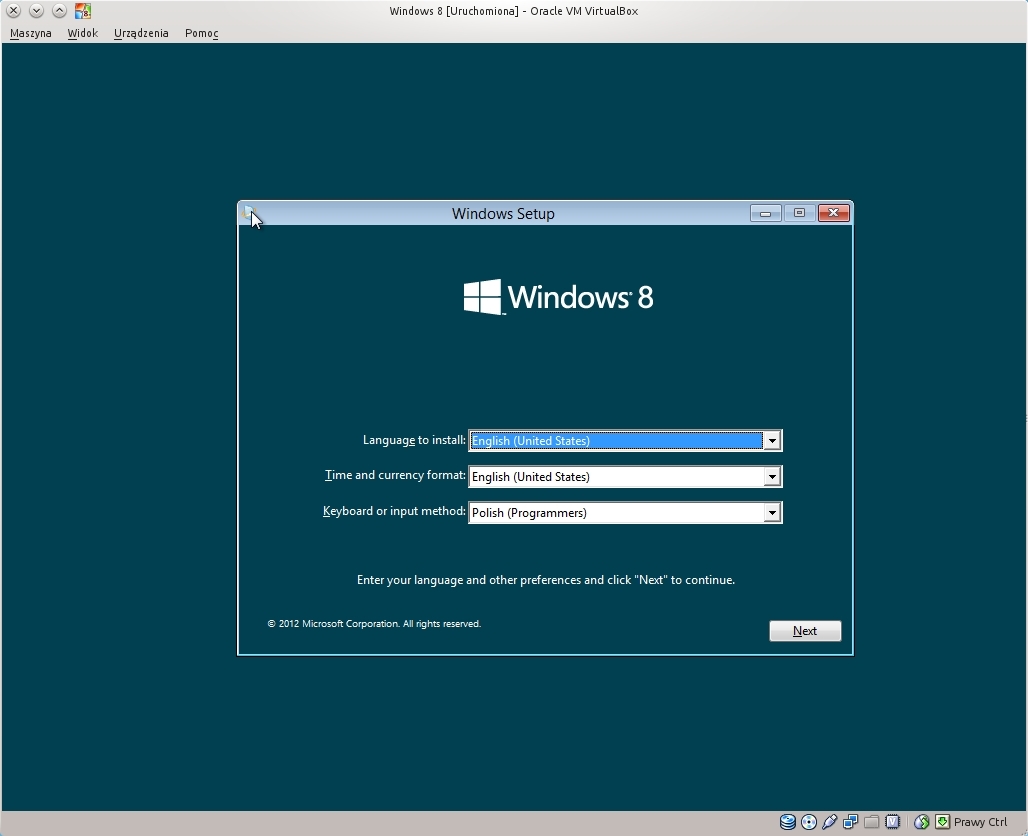Image resolution: width=1028 pixels, height=836 pixels.
Task: Click the Polish (Programmers) keyboard field
Action: click(x=625, y=513)
